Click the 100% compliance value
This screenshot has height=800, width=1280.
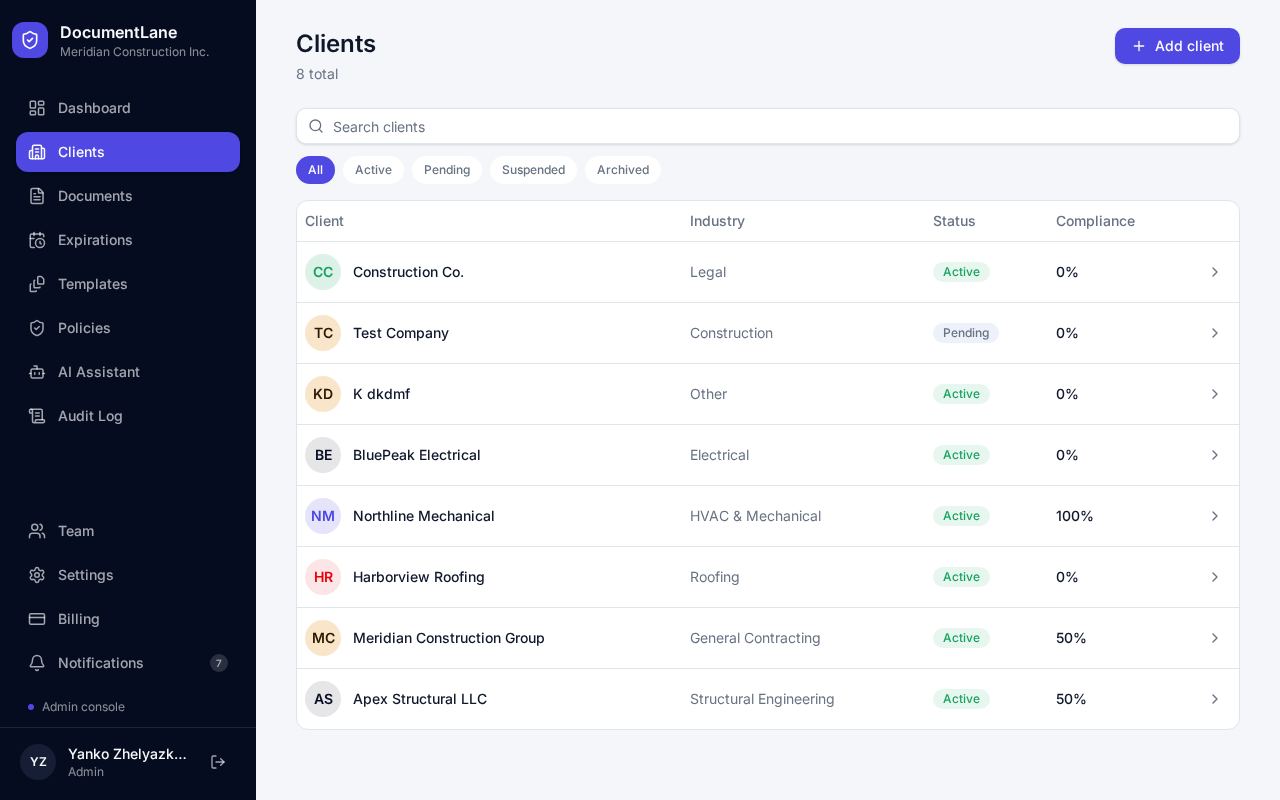pos(1075,516)
